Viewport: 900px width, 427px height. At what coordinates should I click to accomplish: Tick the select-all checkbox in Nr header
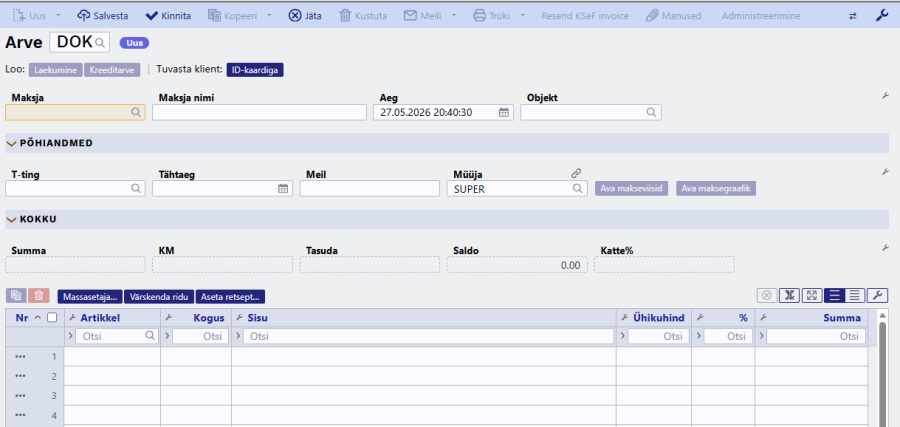point(52,317)
